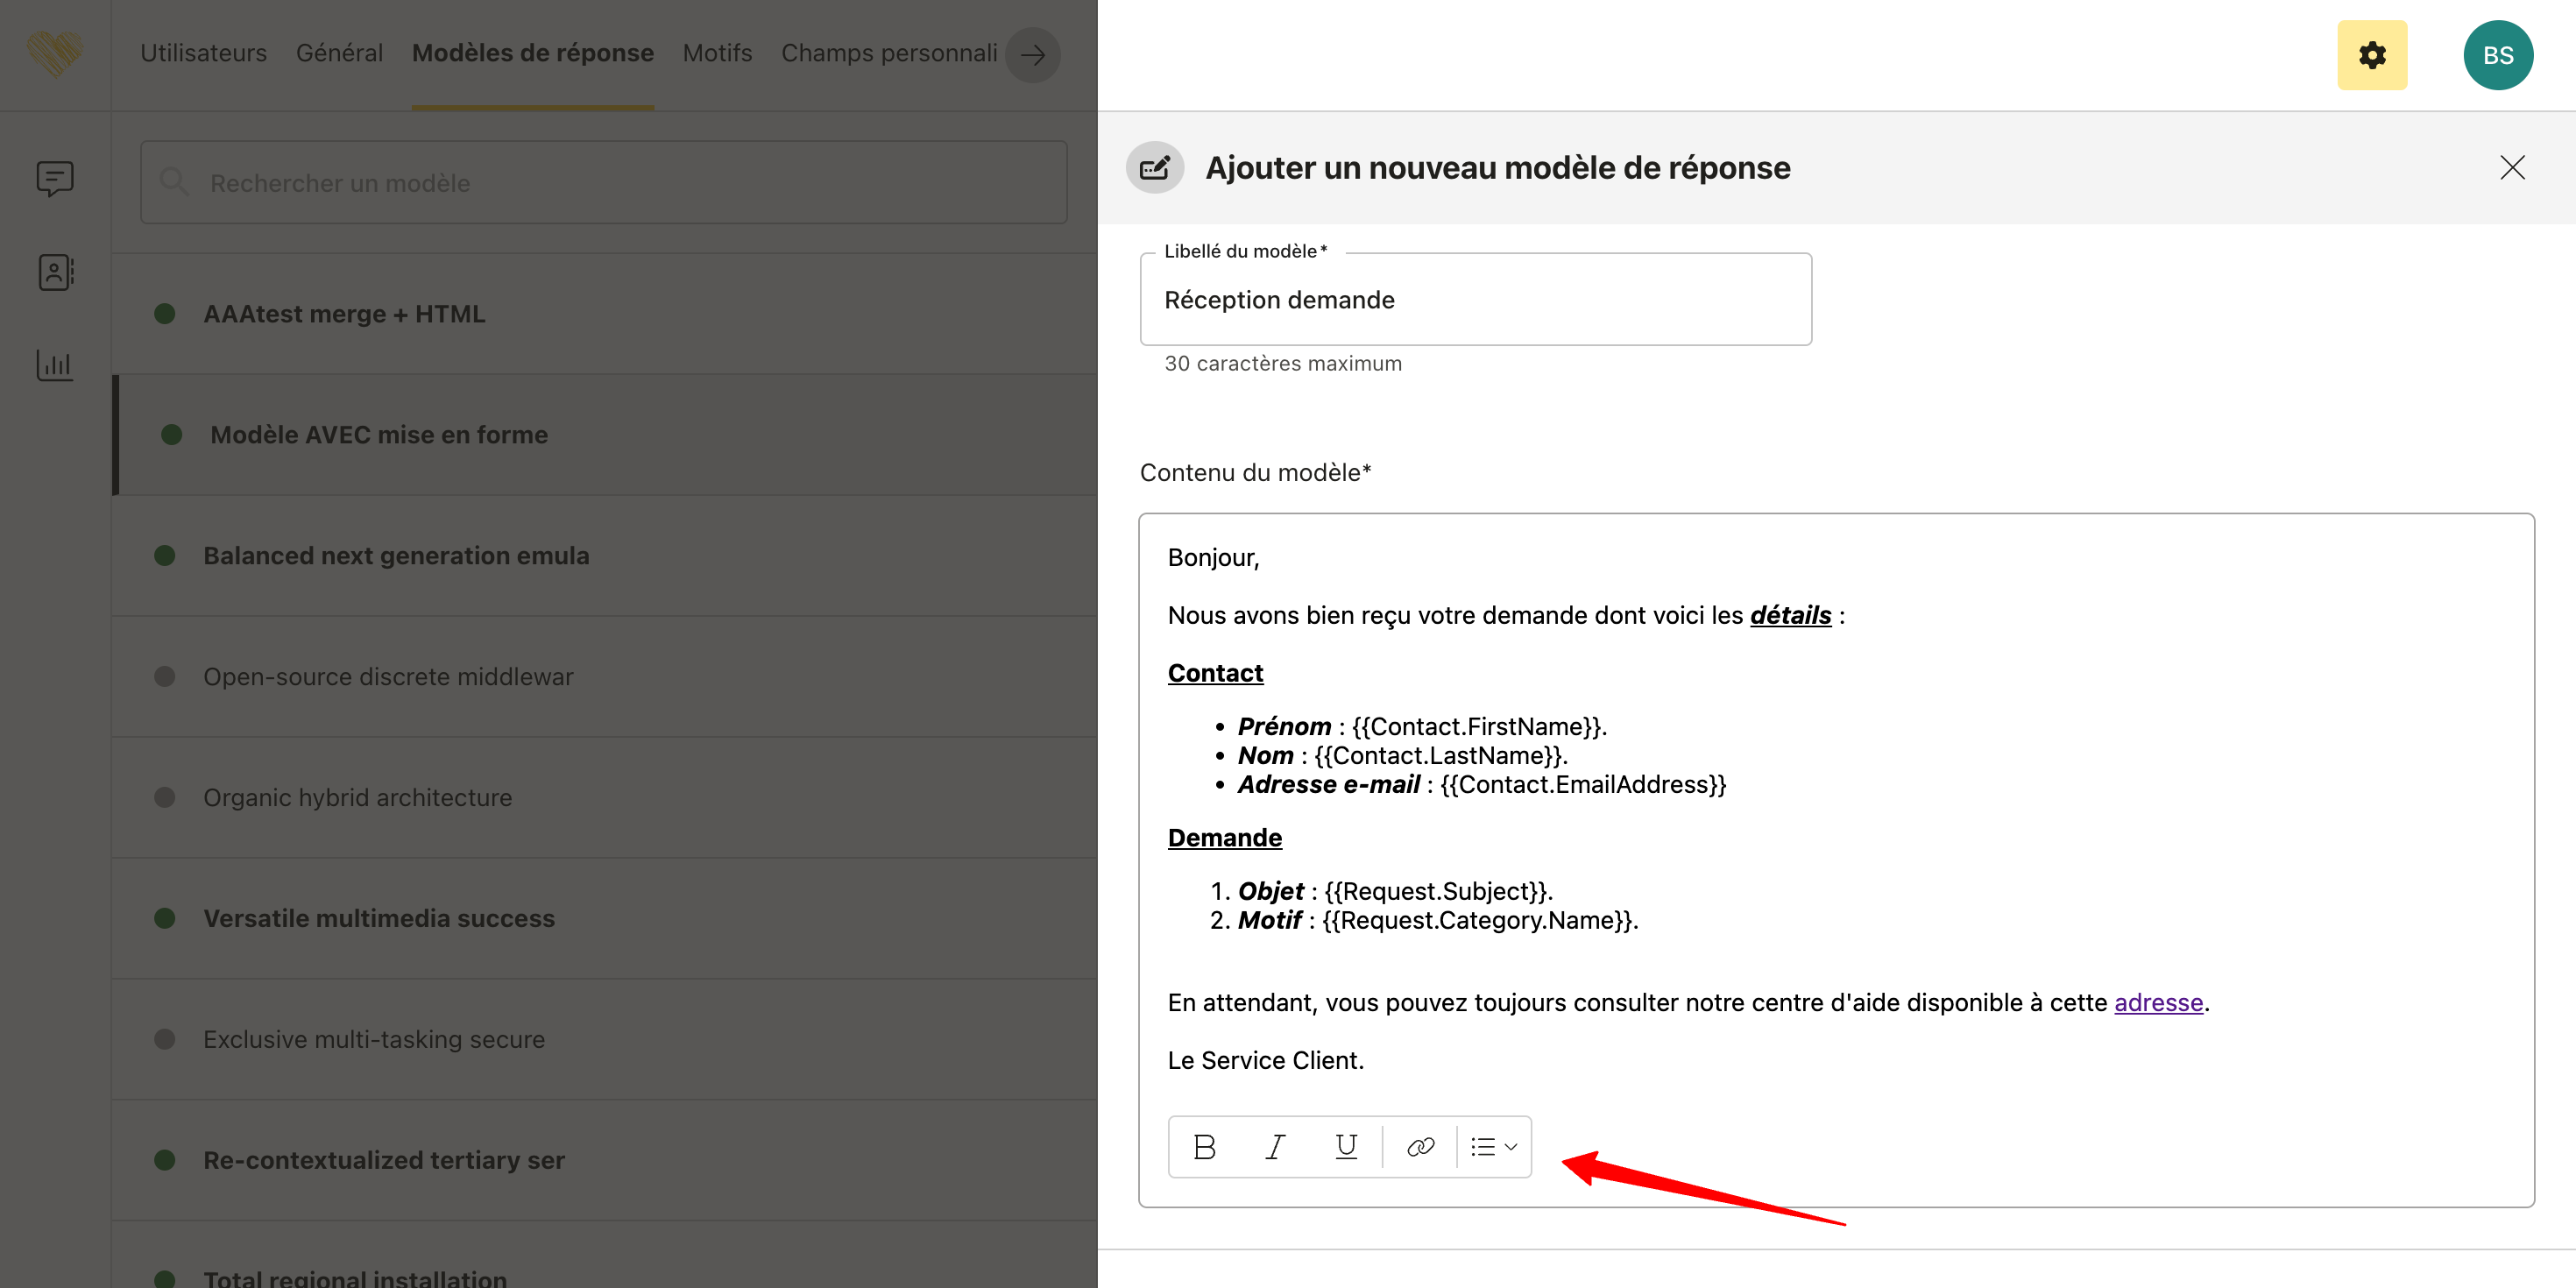Follow the 'adresse' hyperlink in content
Image resolution: width=2576 pixels, height=1288 pixels.
pyautogui.click(x=2158, y=1003)
